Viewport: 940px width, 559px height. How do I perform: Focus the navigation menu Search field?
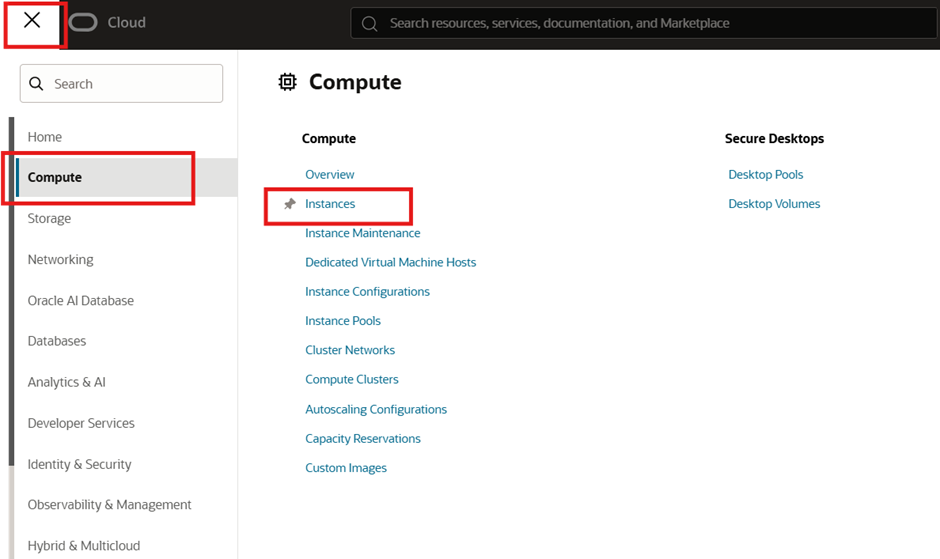[133, 84]
